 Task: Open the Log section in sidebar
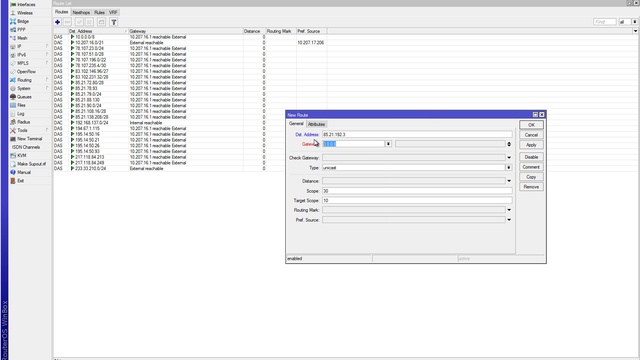click(x=20, y=113)
